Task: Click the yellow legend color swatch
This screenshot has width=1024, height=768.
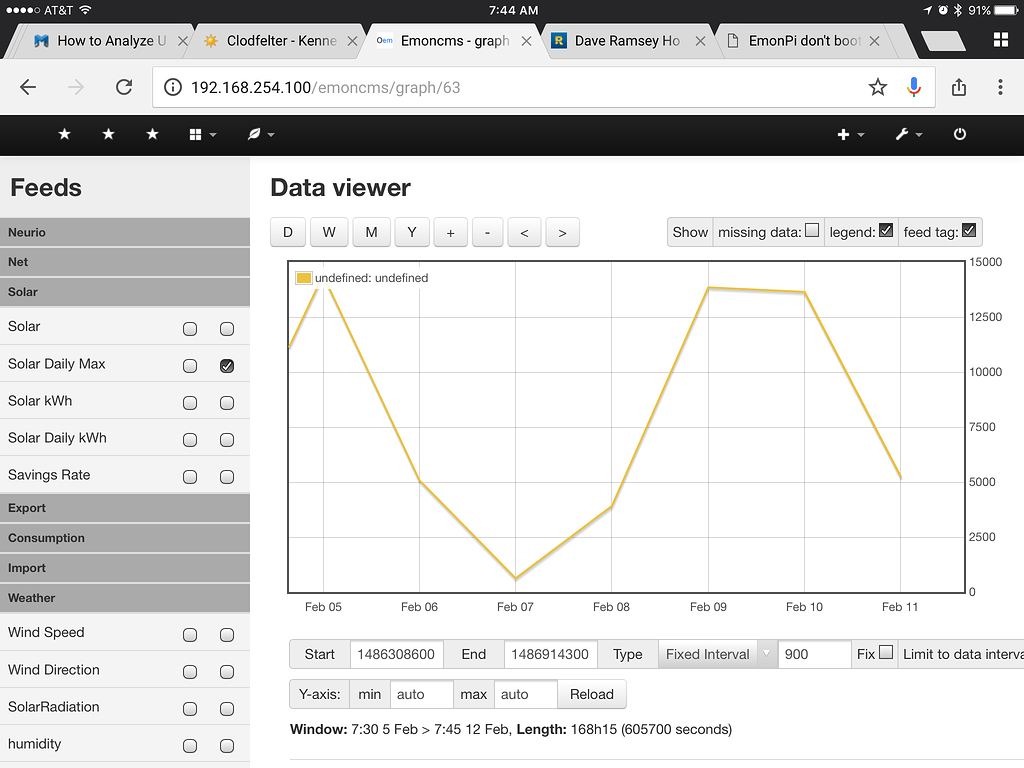Action: (303, 277)
